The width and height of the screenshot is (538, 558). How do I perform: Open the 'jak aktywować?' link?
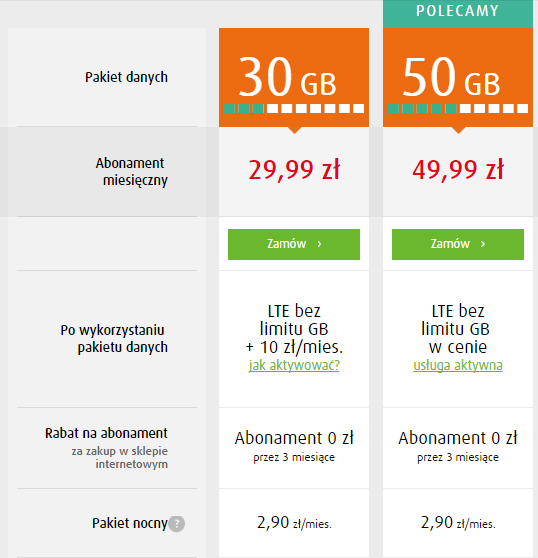[x=294, y=365]
